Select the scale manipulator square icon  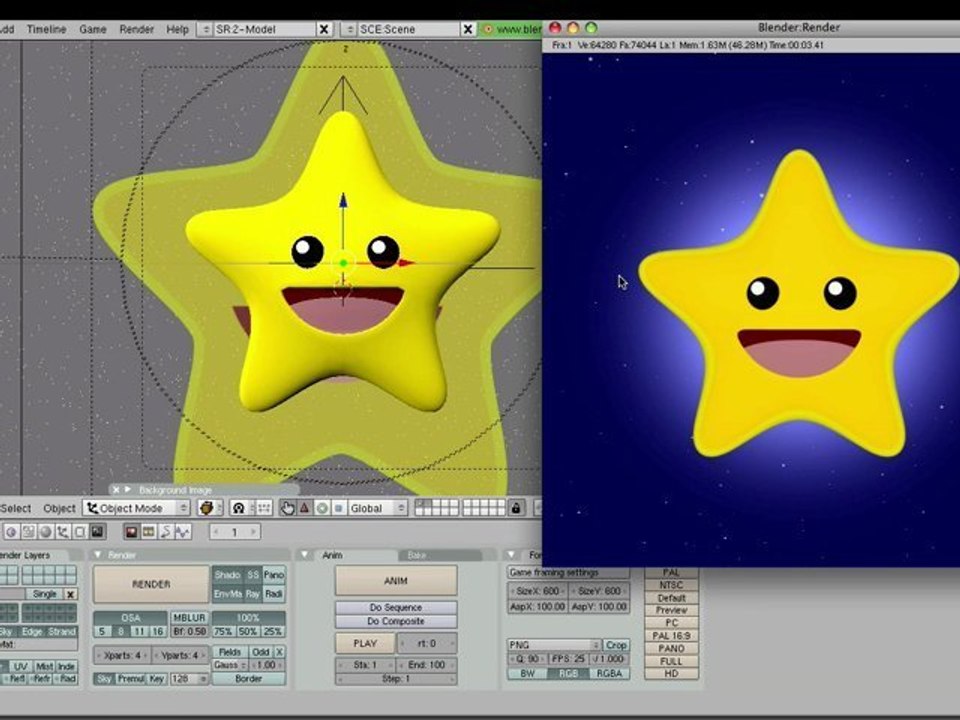point(339,508)
